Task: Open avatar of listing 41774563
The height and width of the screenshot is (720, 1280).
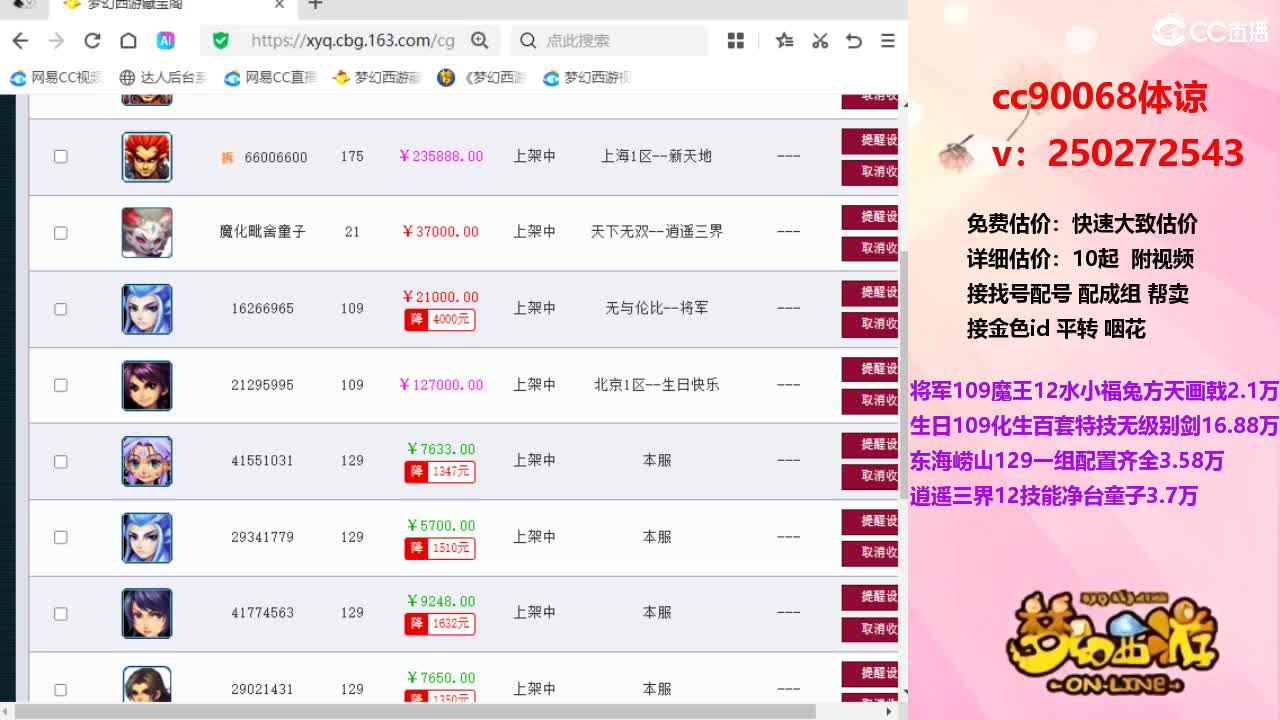Action: click(x=147, y=613)
